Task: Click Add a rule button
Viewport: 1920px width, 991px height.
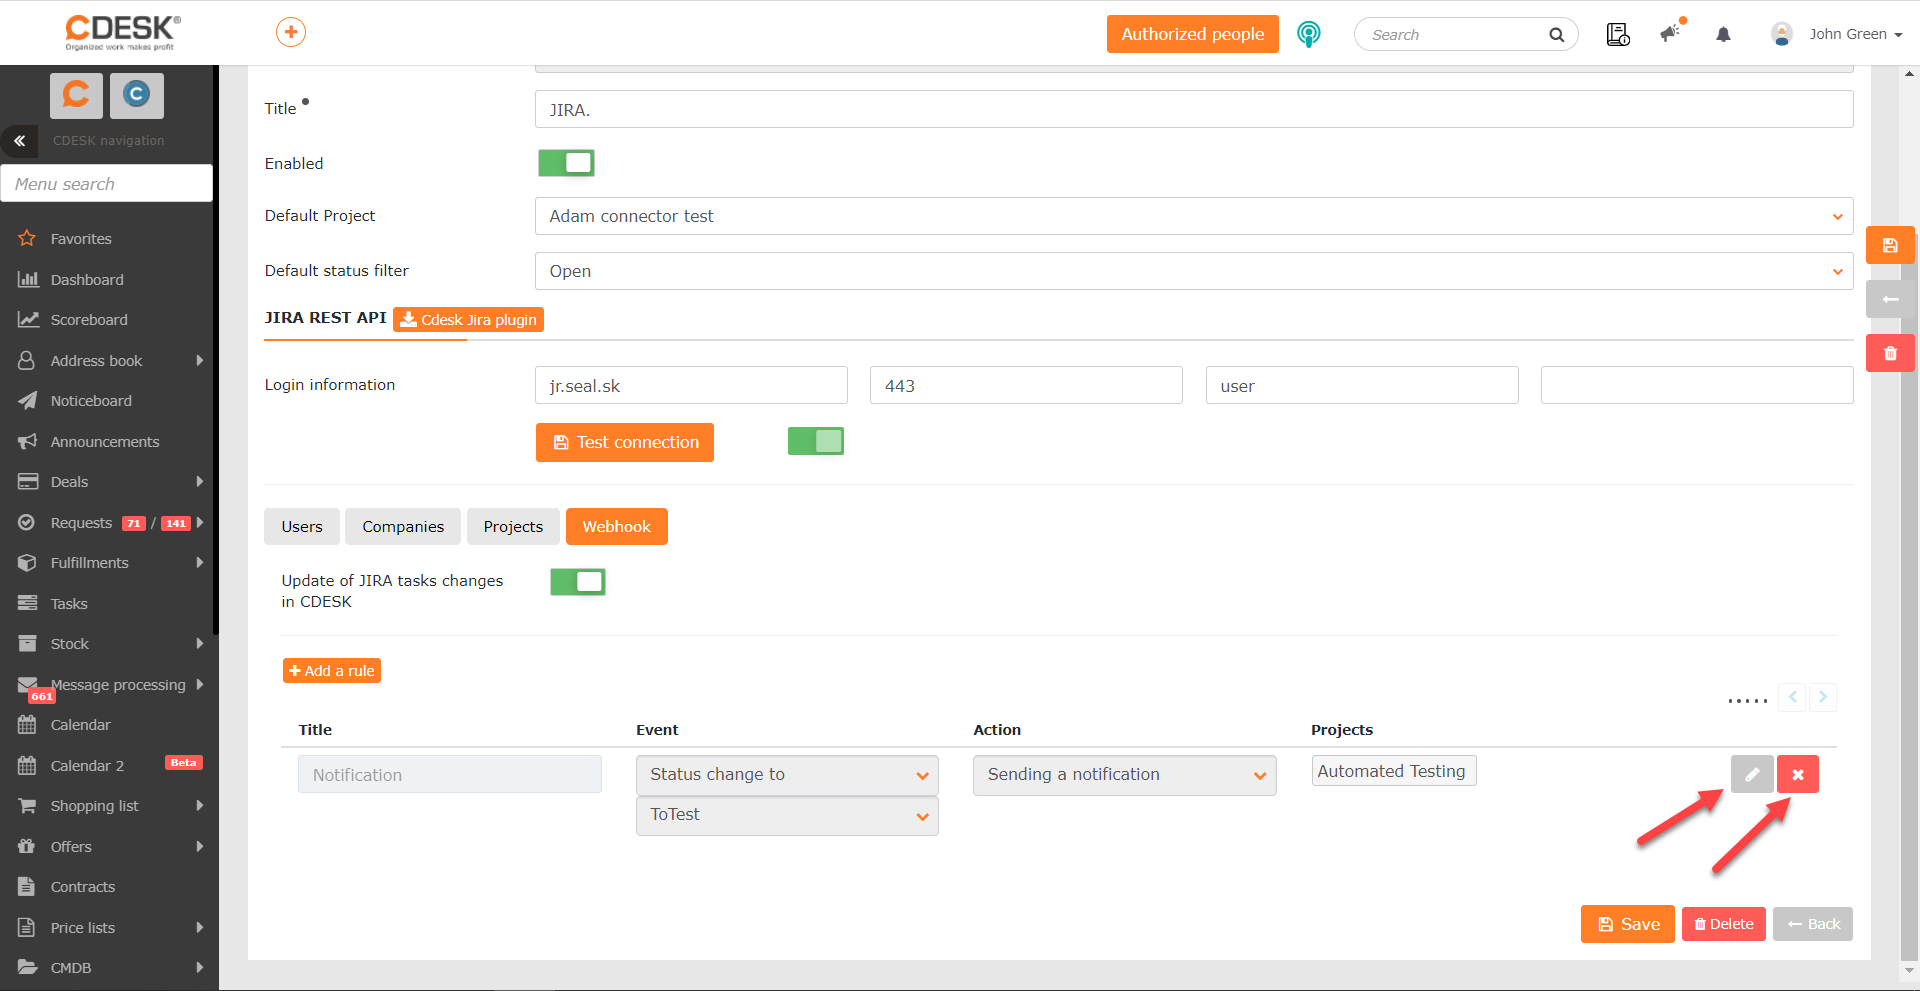Action: pos(332,671)
